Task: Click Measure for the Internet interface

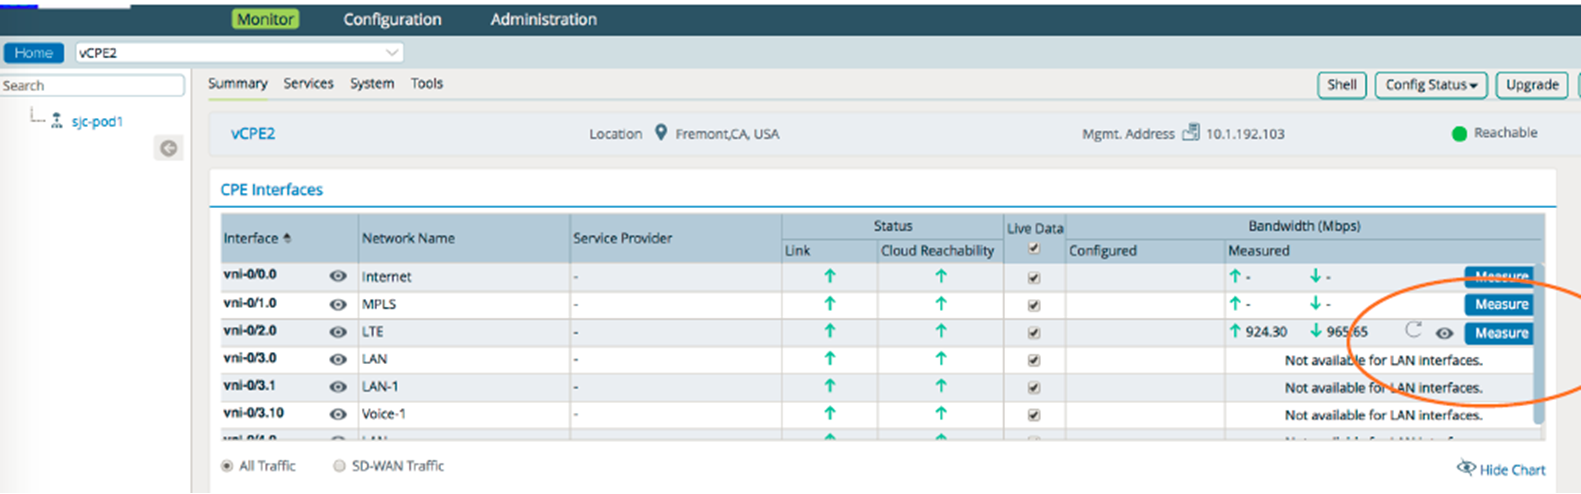Action: click(x=1500, y=276)
